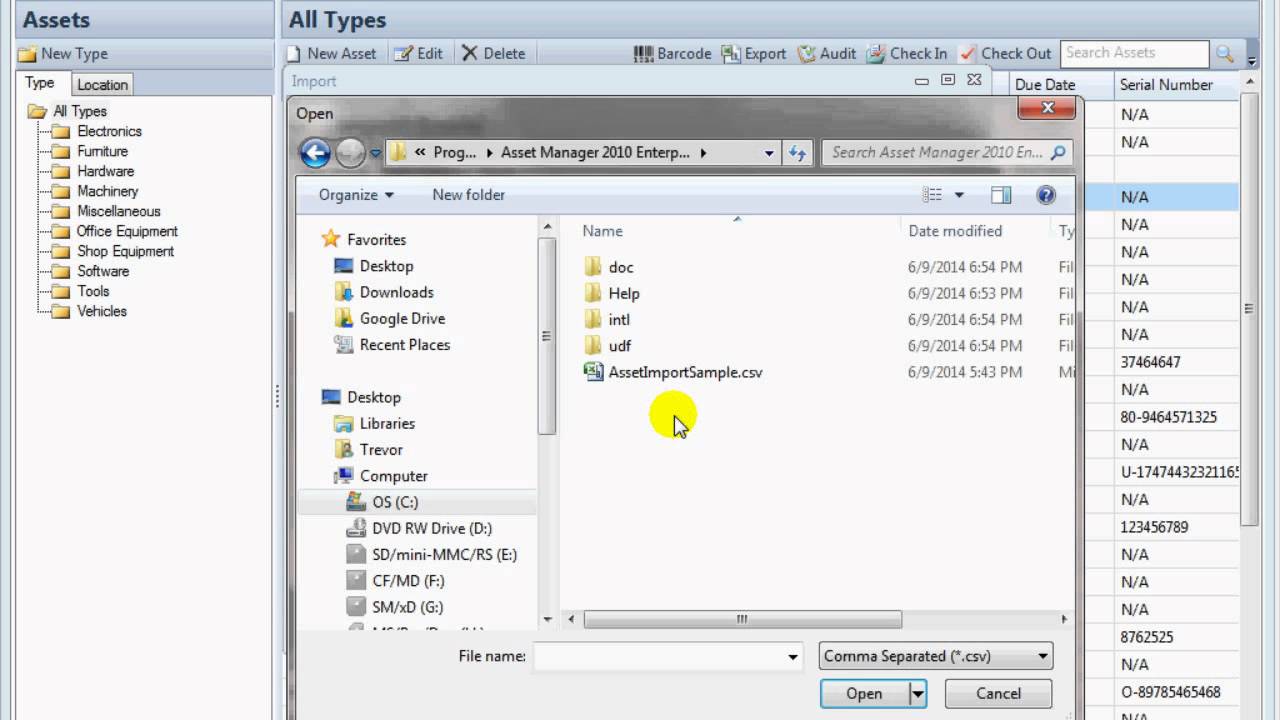This screenshot has width=1280, height=720.
Task: Click the Help question mark icon
Action: (1046, 195)
